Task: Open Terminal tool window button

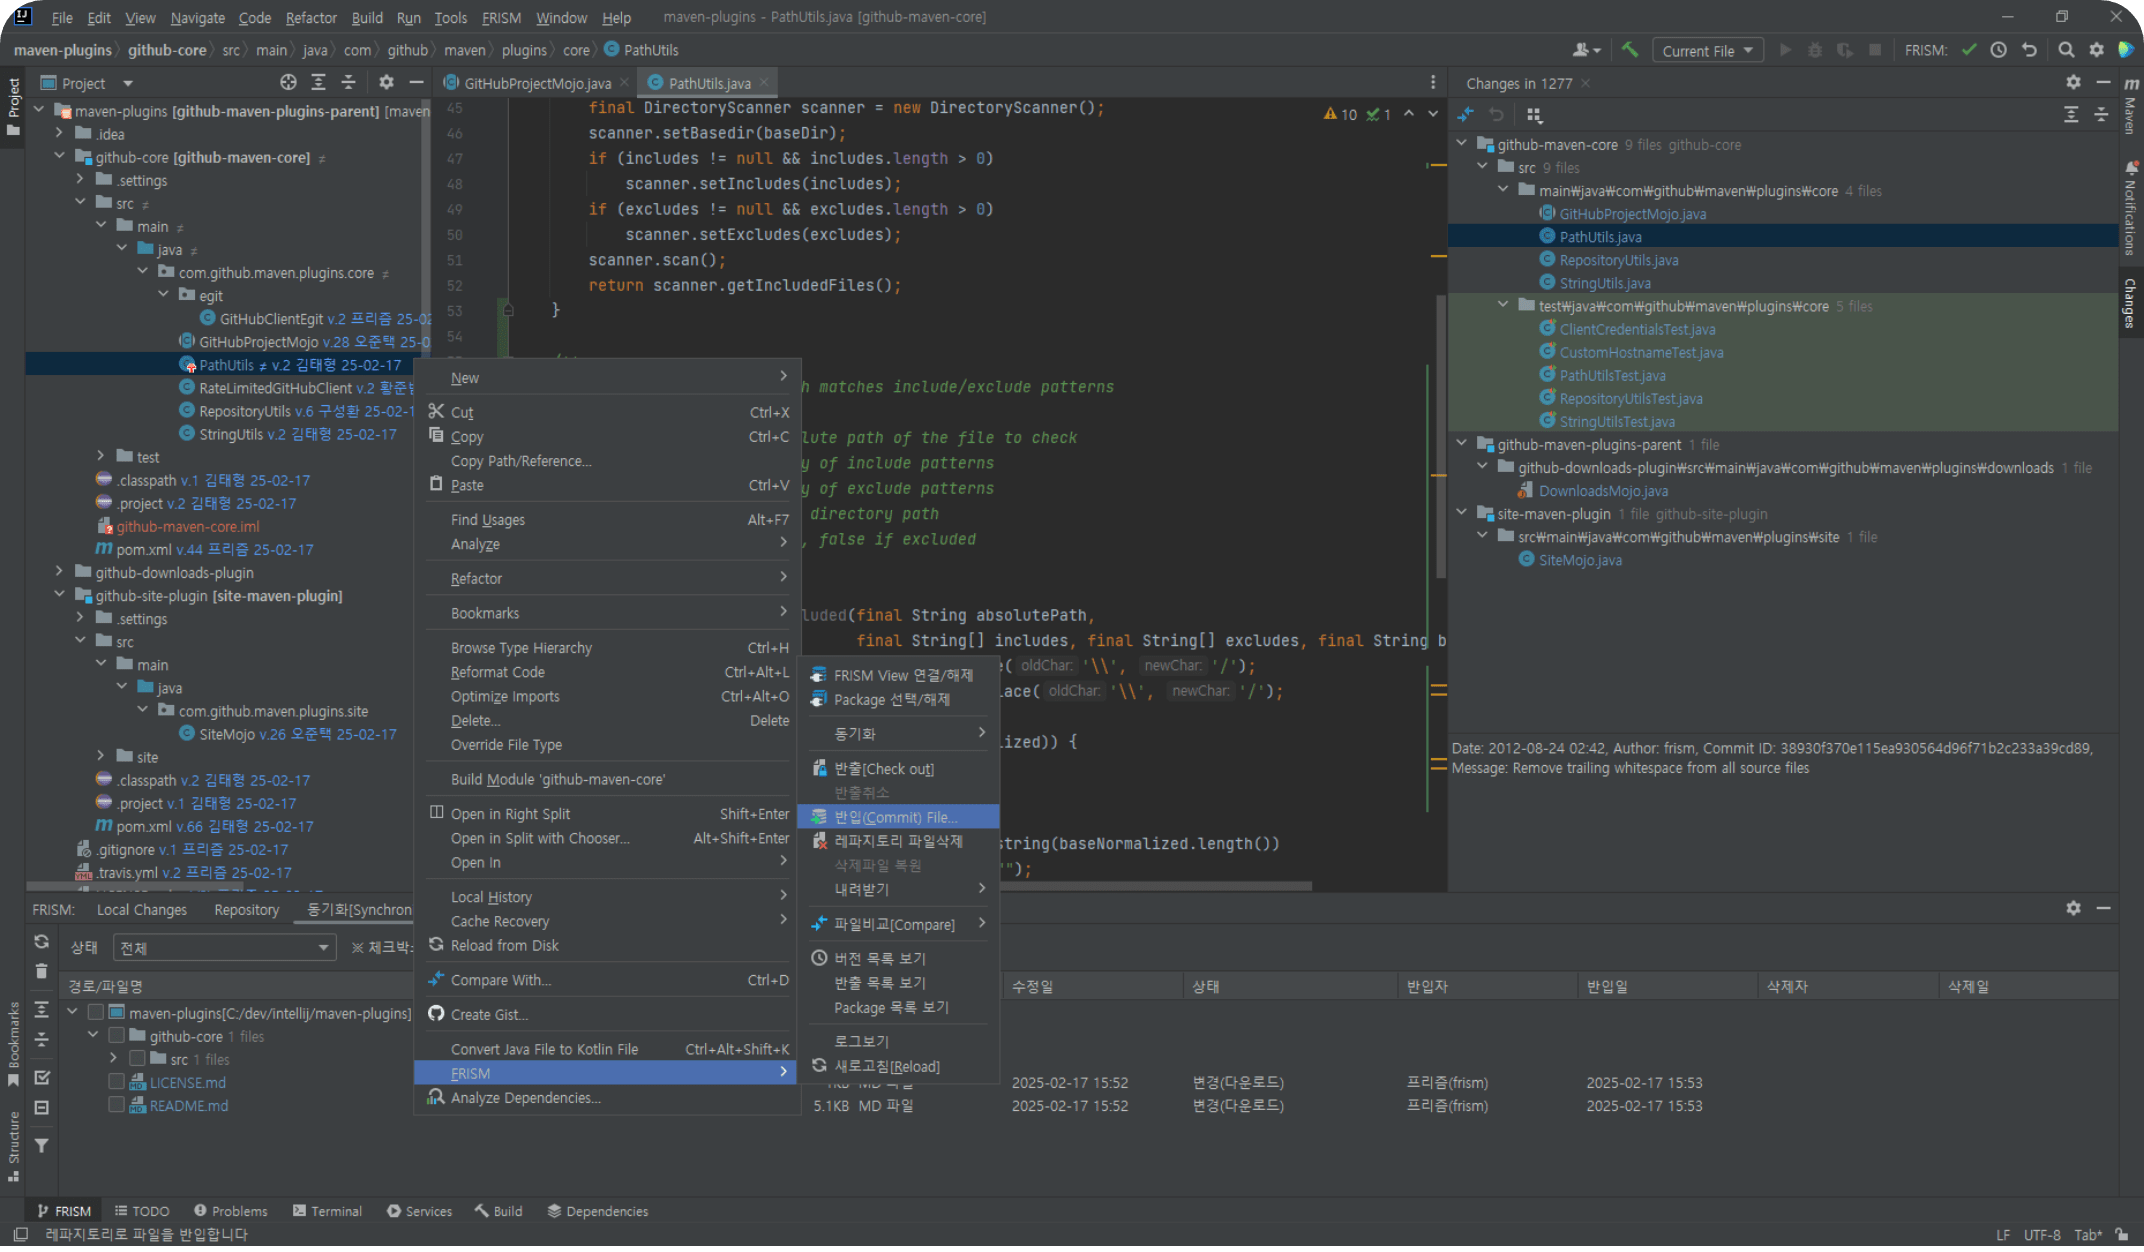Action: 327,1210
